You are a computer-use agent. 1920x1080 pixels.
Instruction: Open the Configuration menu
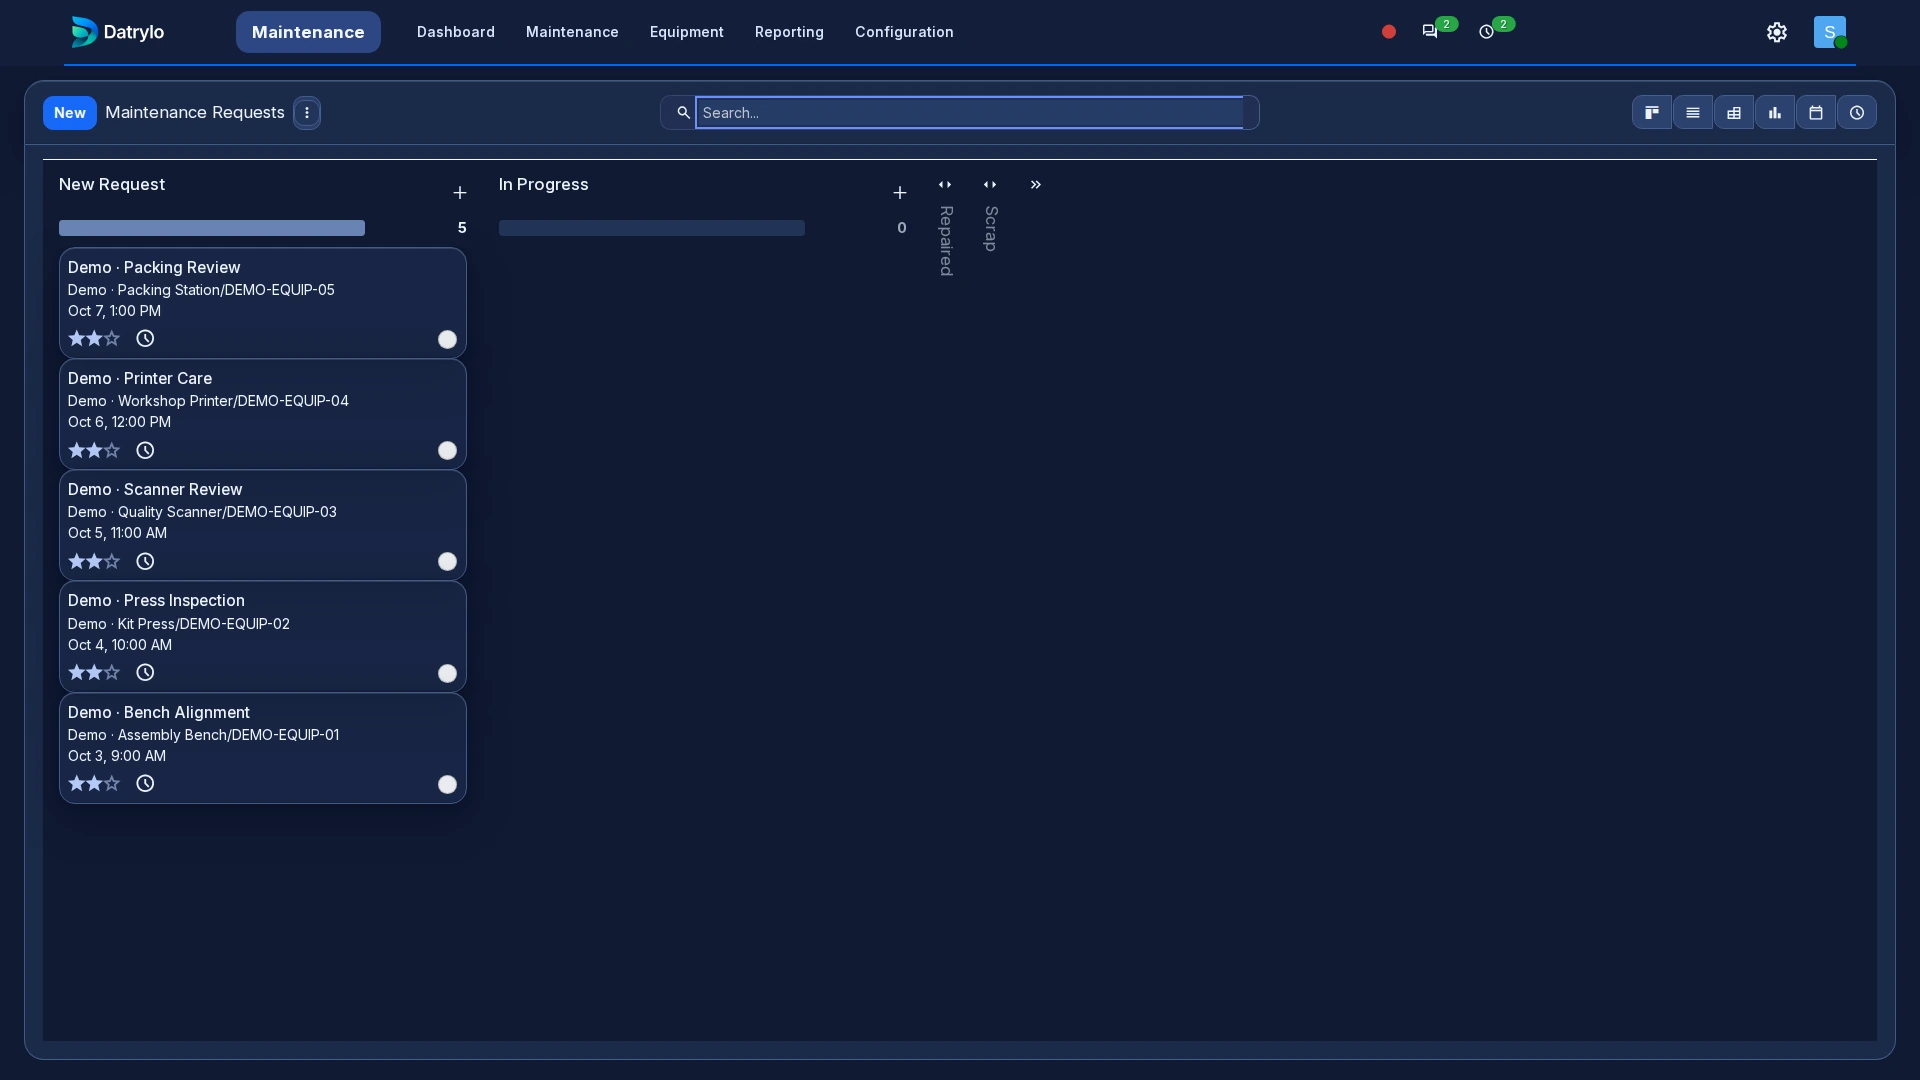pos(904,32)
